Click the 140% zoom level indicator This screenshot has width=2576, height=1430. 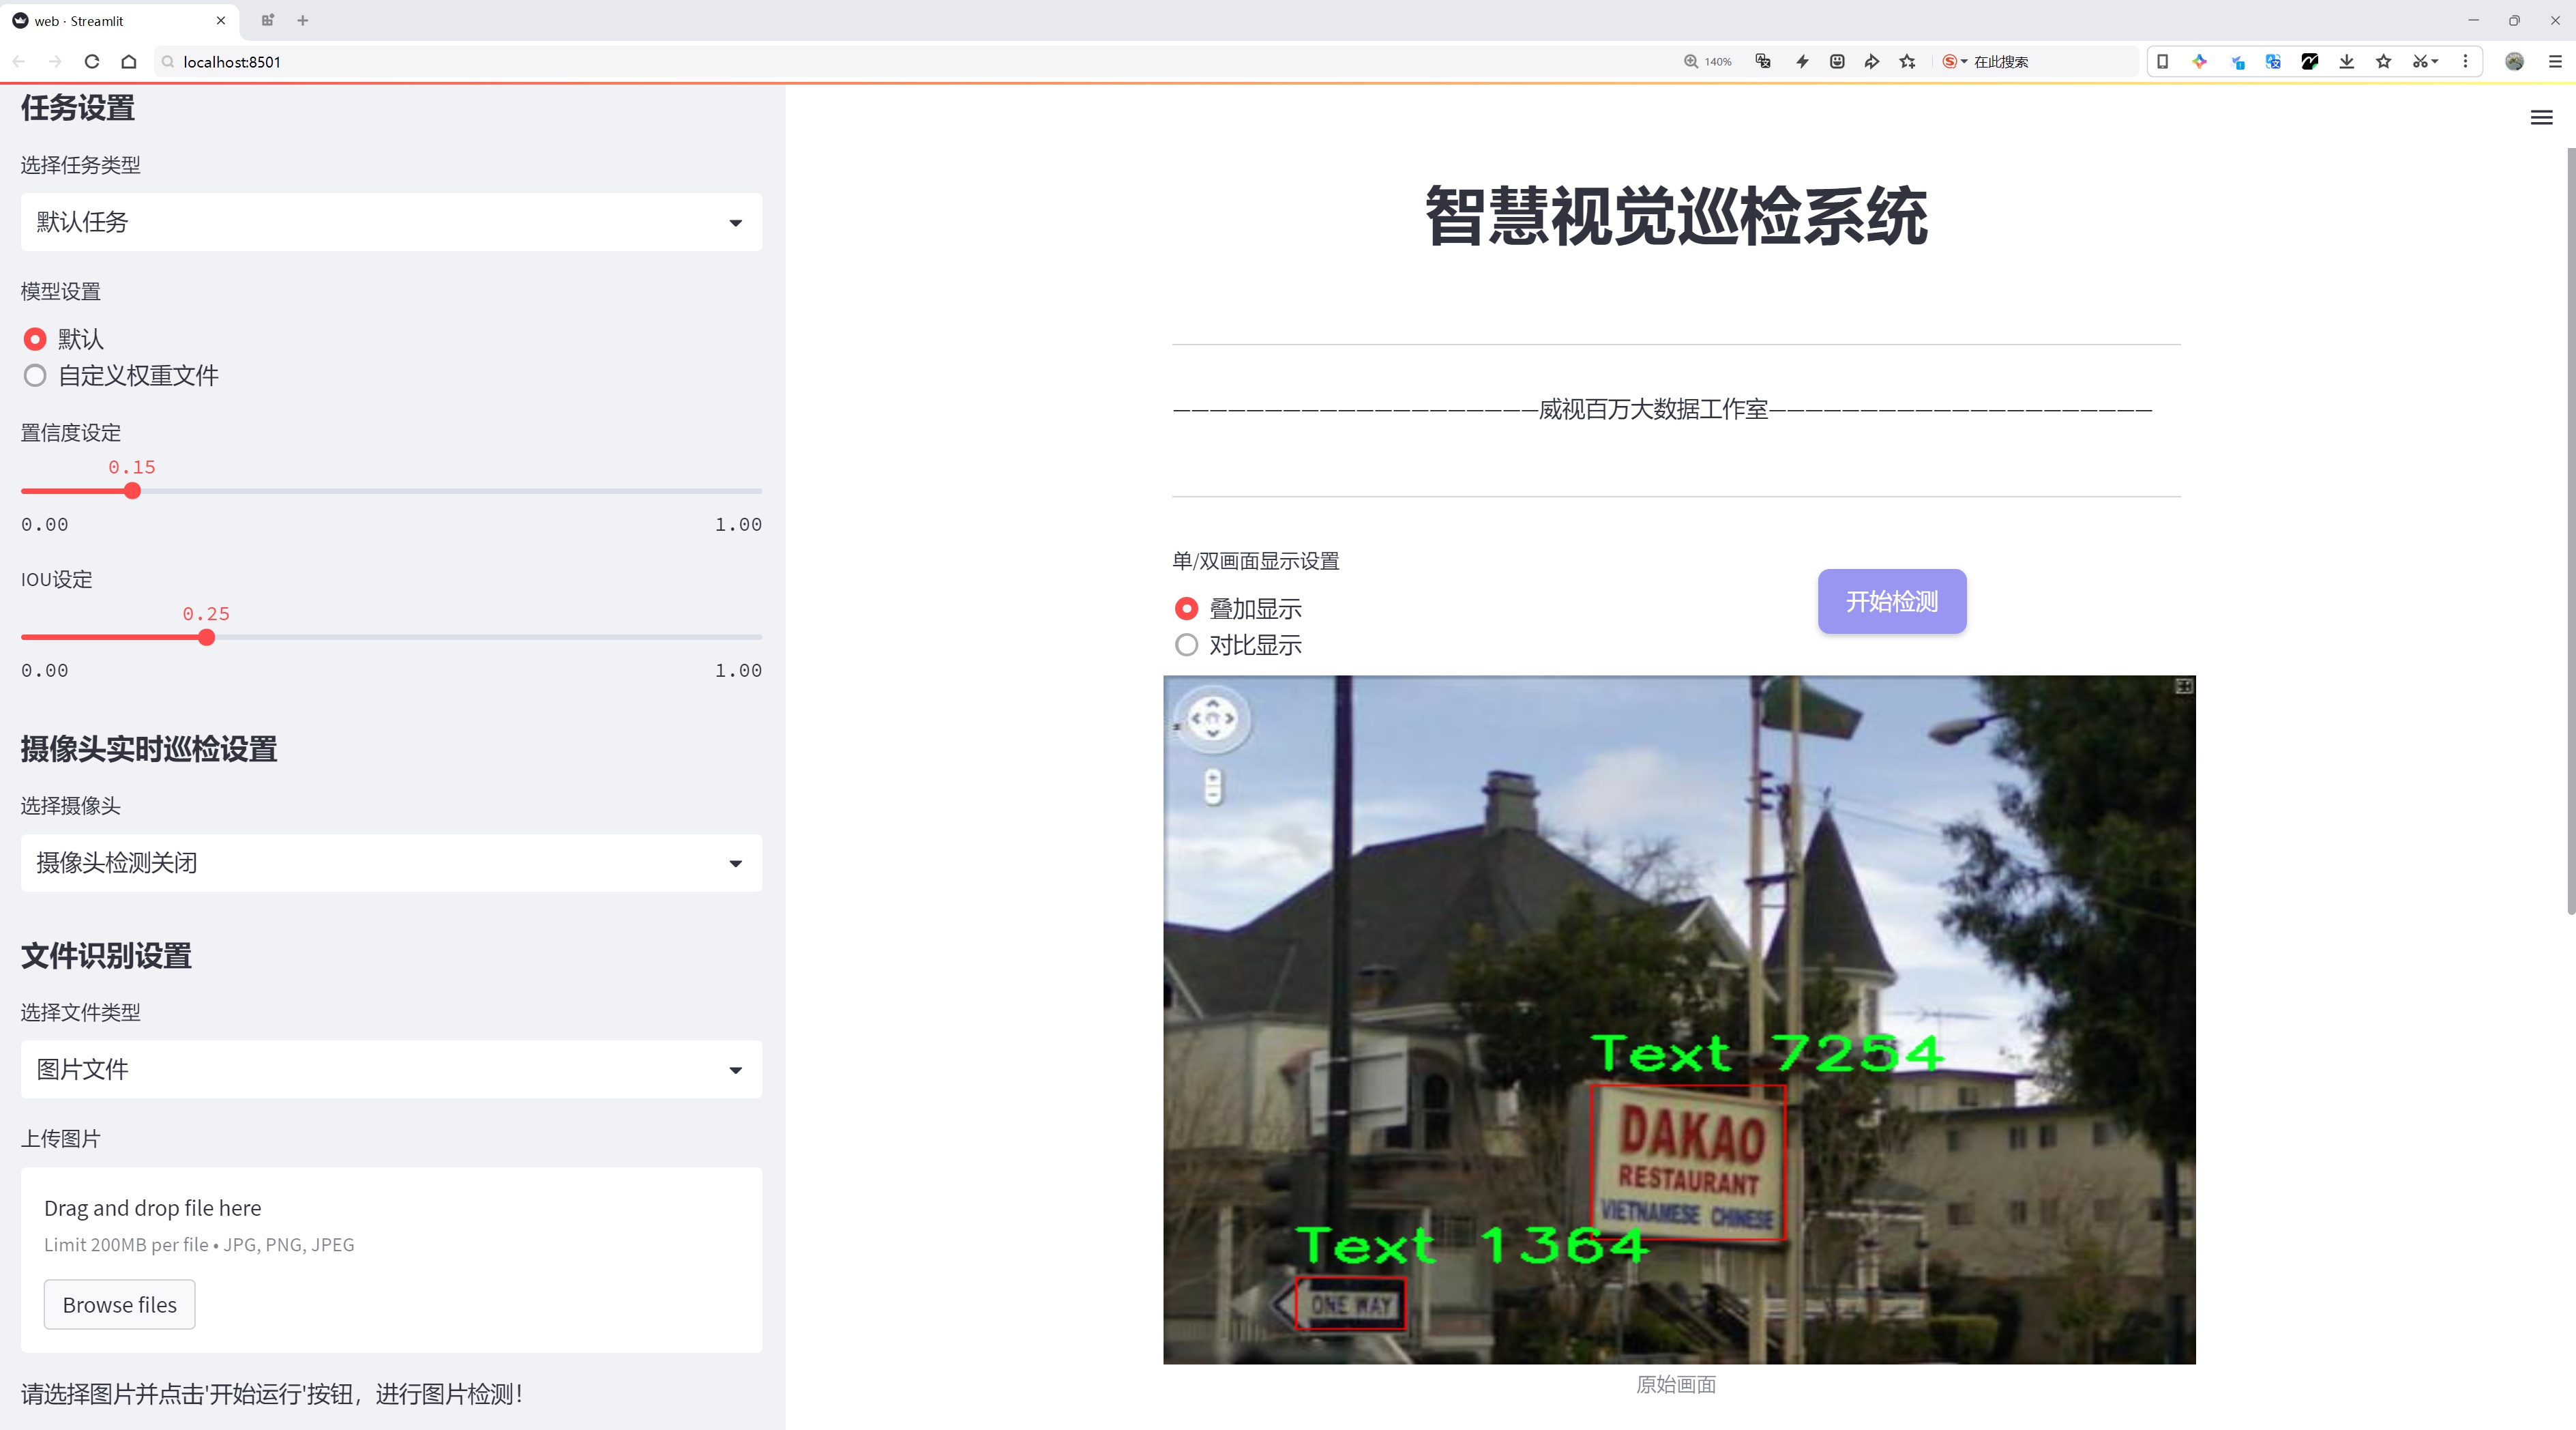[1708, 61]
